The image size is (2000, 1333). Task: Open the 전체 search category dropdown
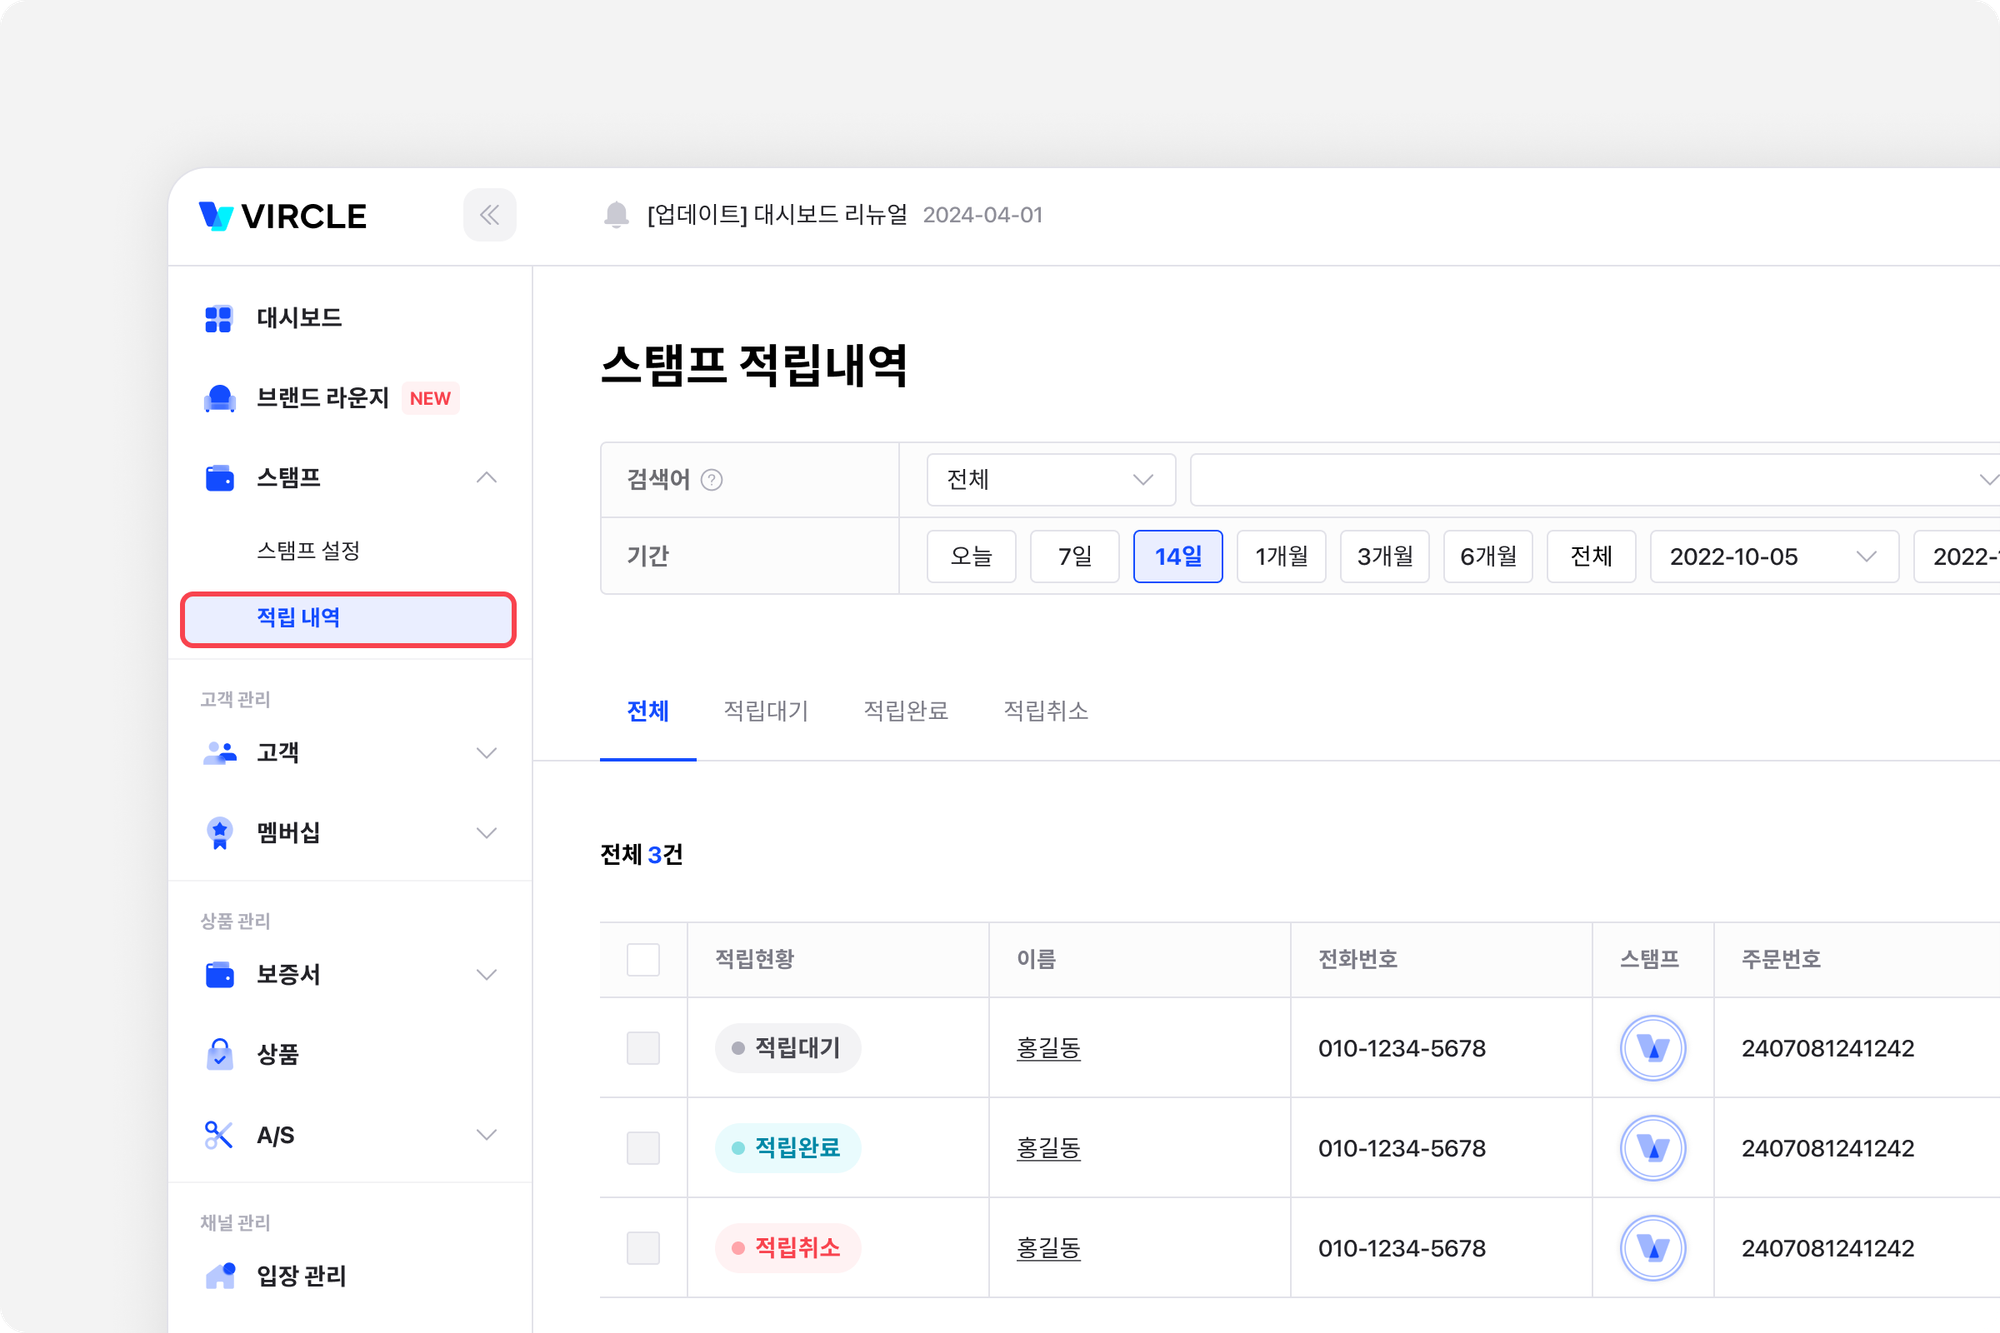click(1050, 480)
